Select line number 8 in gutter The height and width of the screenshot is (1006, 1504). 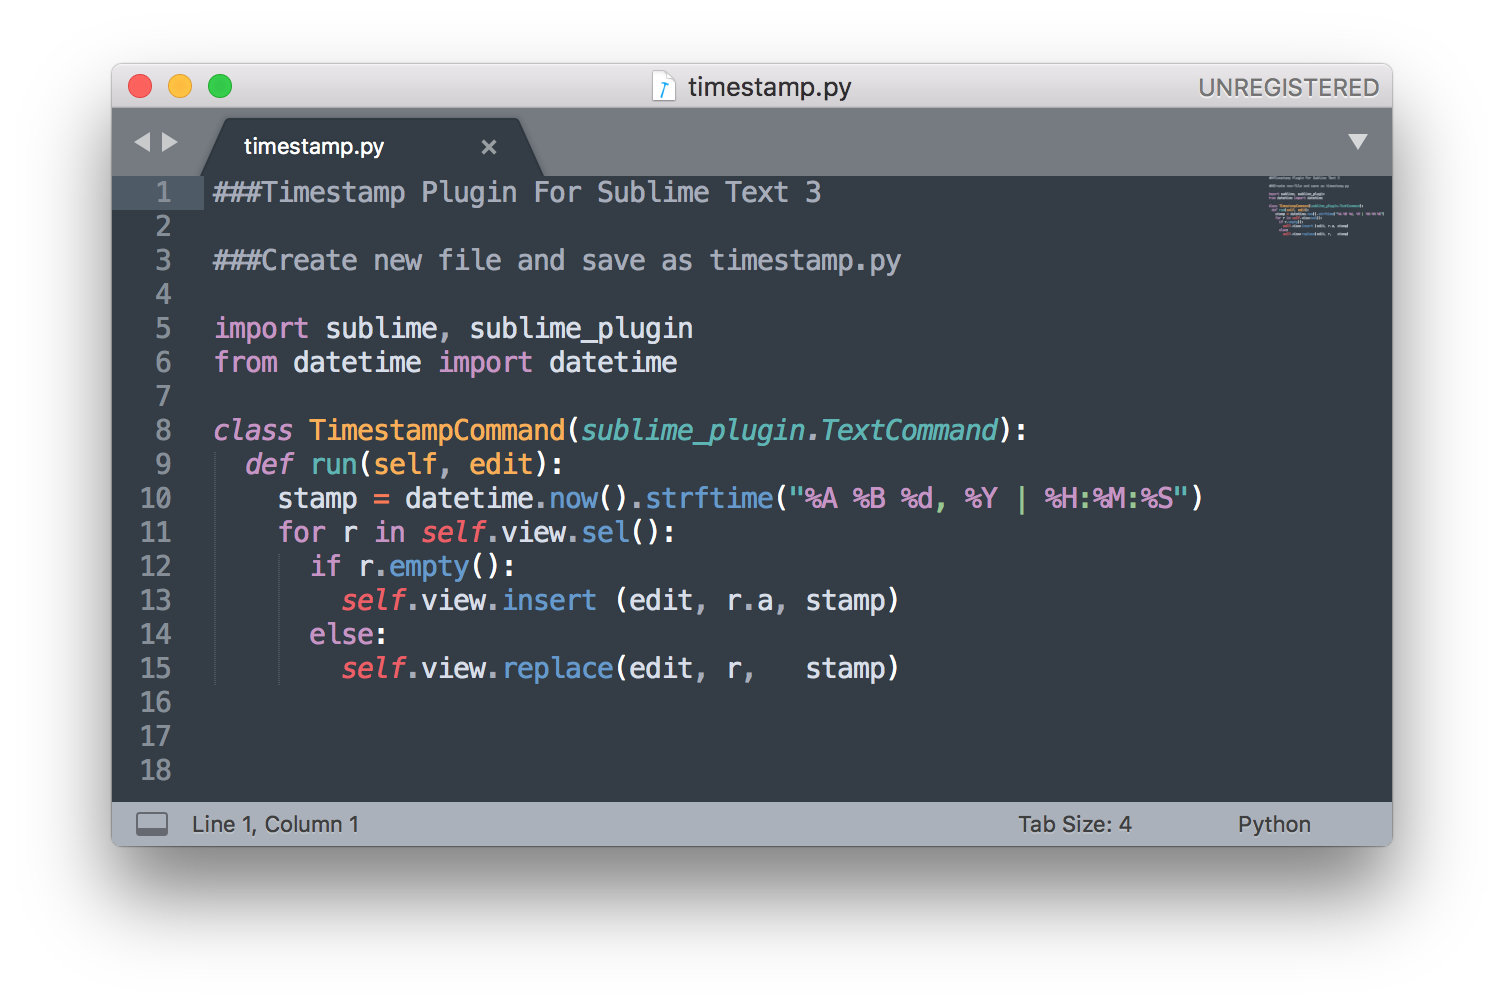click(x=163, y=430)
